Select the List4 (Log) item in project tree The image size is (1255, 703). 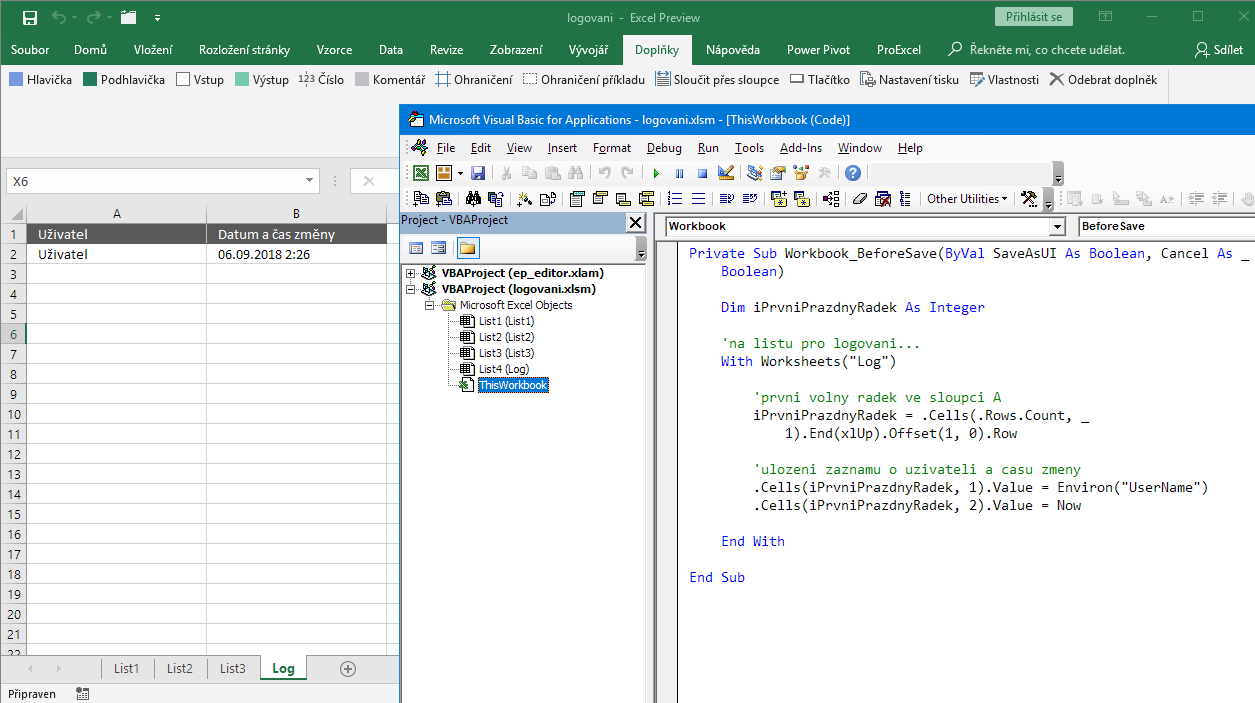[x=503, y=369]
